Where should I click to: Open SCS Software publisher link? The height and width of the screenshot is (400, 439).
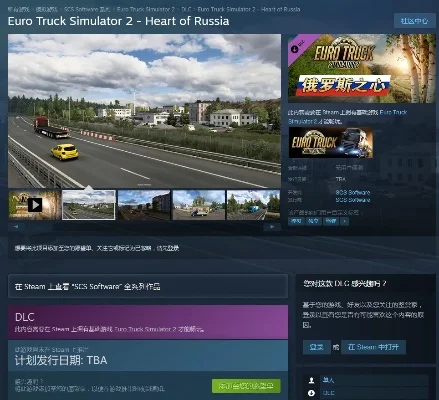pyautogui.click(x=353, y=200)
